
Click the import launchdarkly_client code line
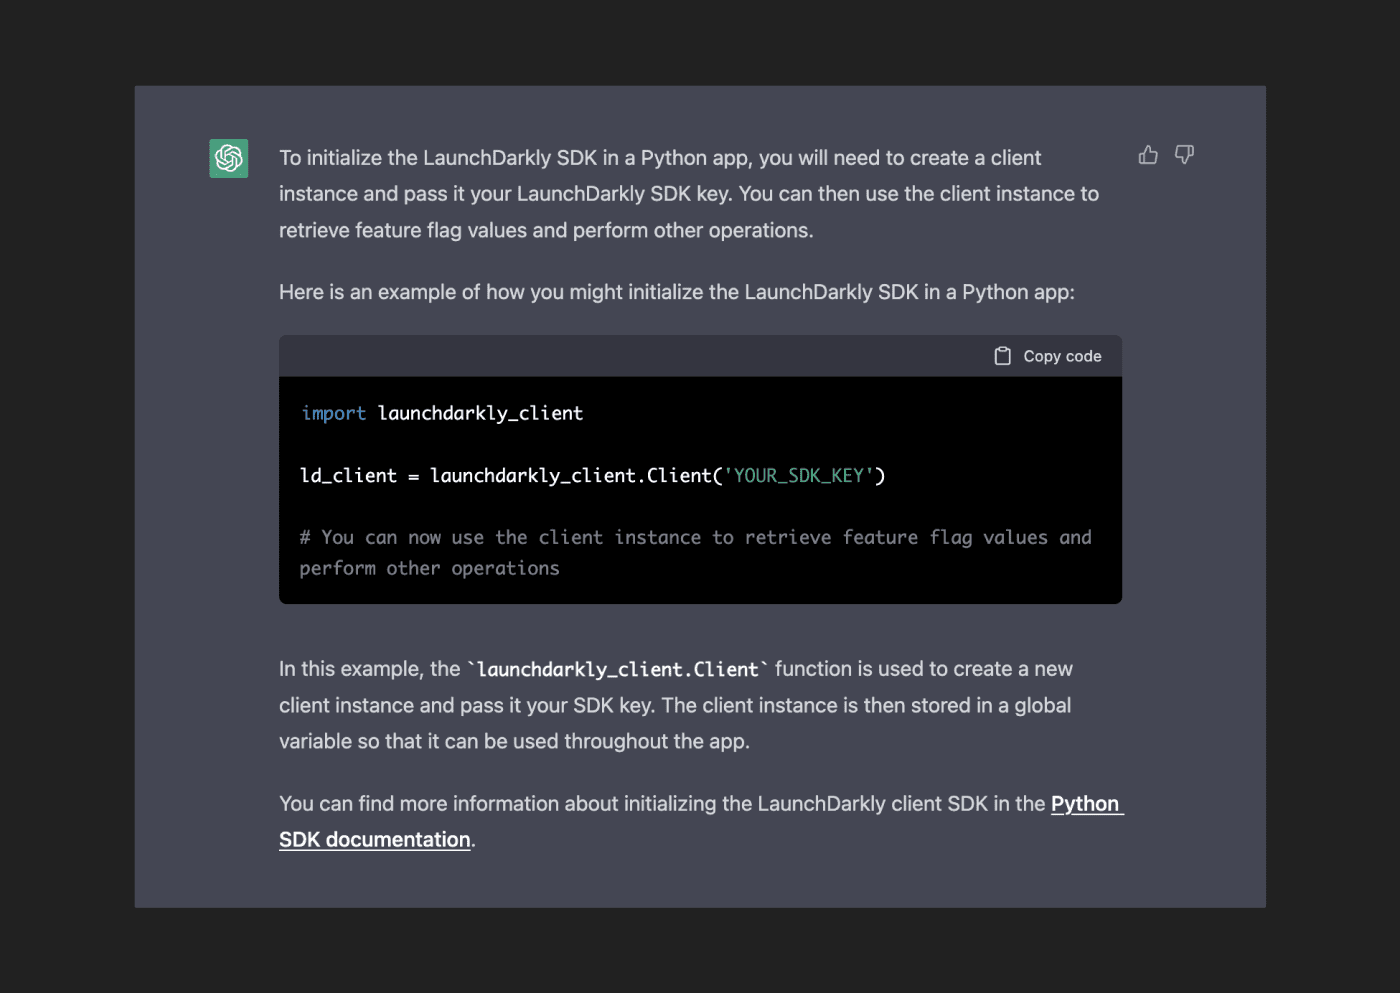(442, 413)
